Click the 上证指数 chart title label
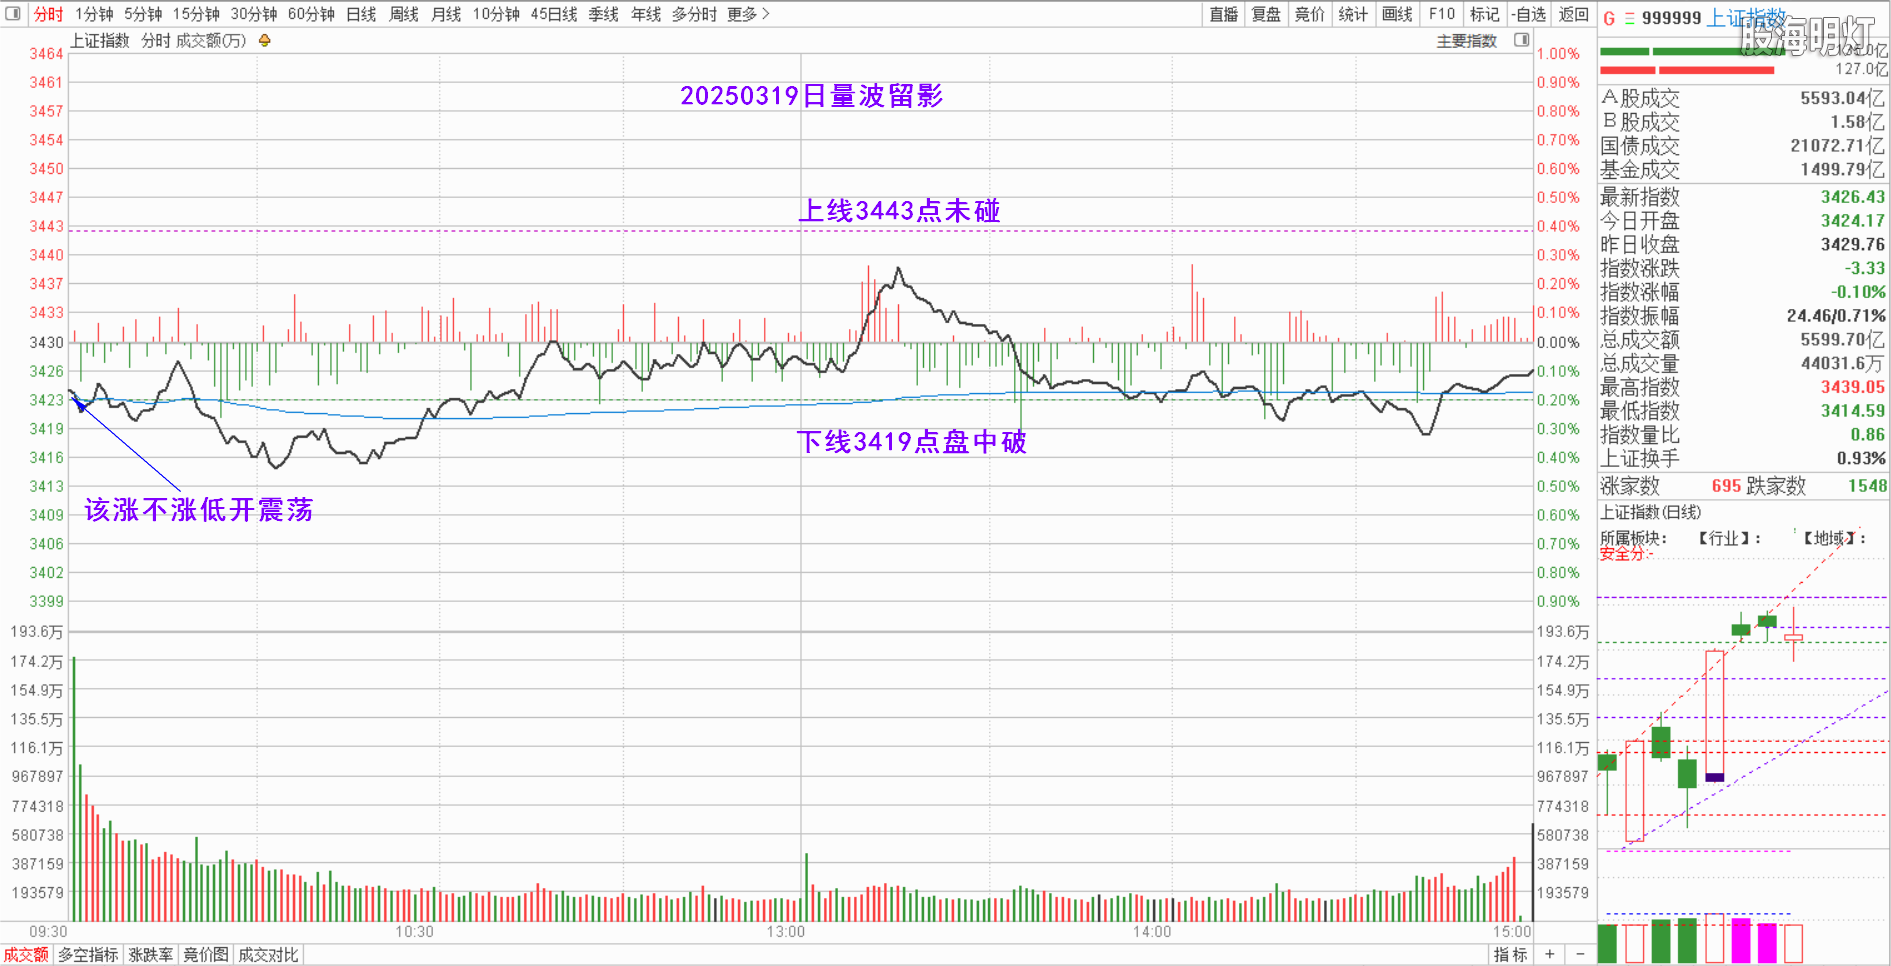The height and width of the screenshot is (966, 1891). pos(100,41)
